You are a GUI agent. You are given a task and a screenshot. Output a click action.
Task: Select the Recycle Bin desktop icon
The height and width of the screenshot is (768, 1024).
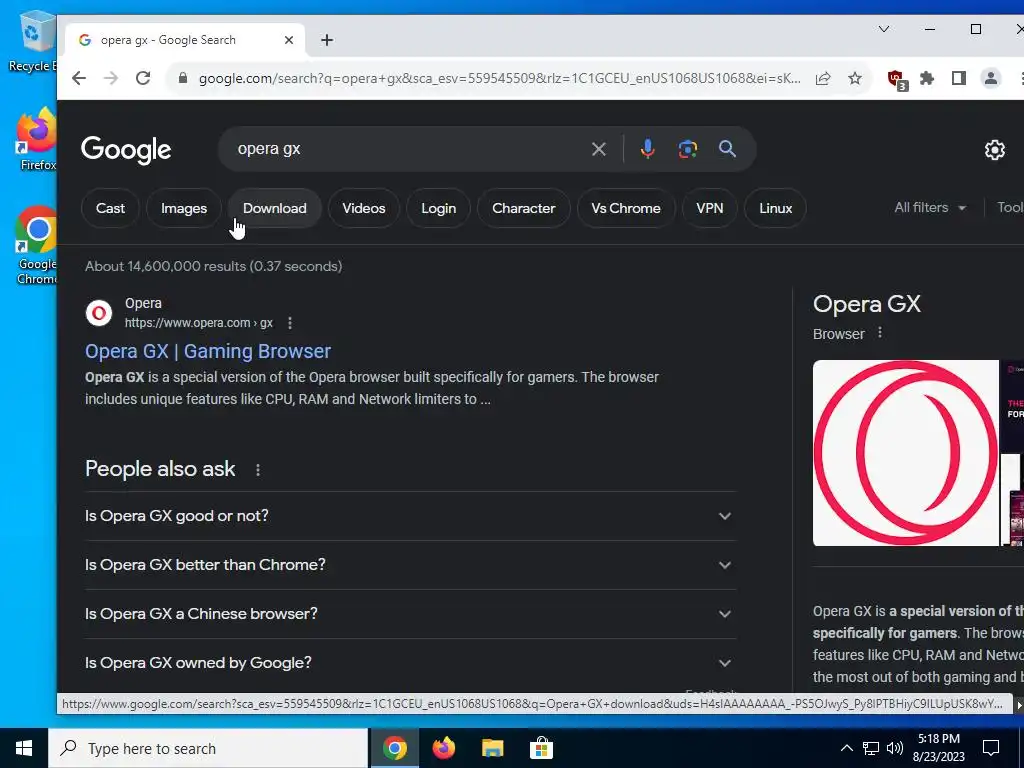point(33,41)
